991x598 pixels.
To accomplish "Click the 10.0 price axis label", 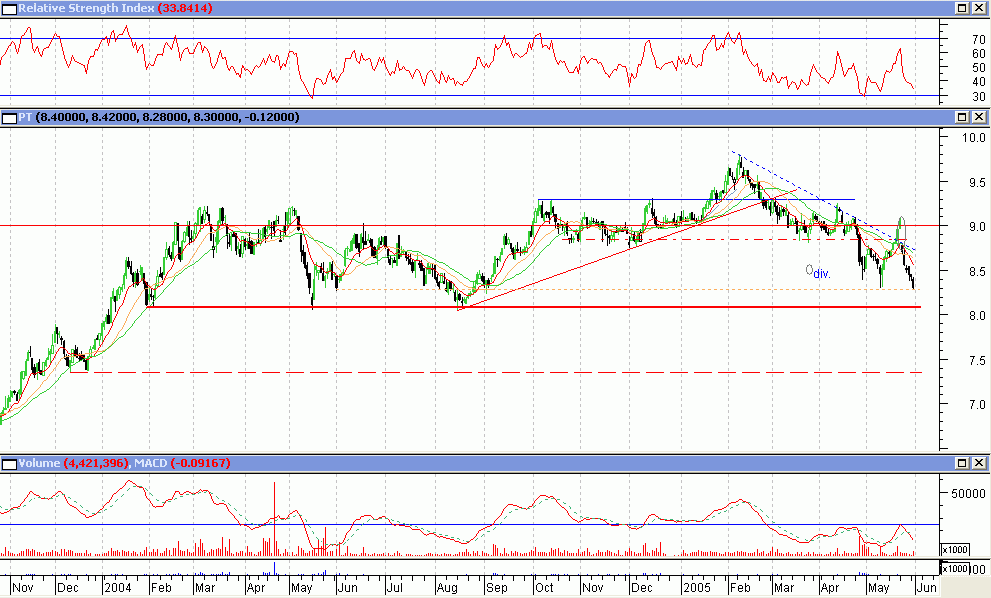I will tap(974, 138).
